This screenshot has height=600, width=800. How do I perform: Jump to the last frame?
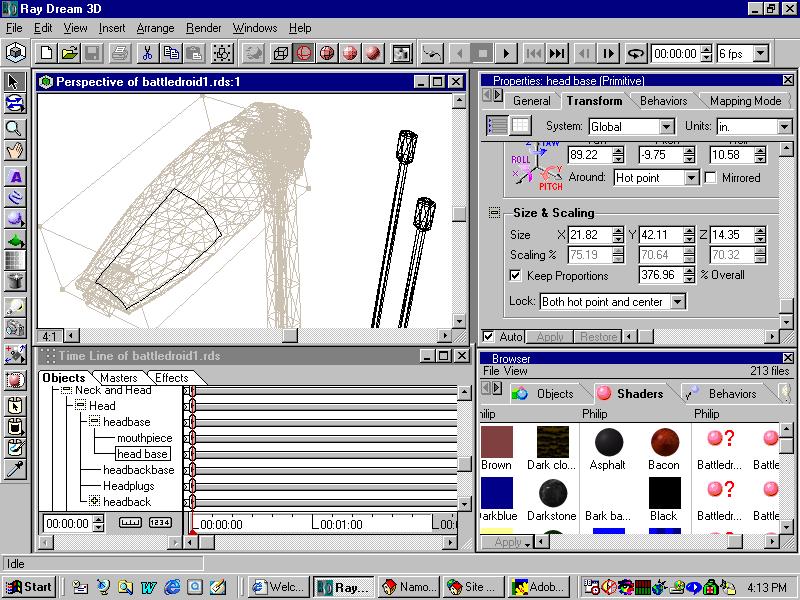(557, 53)
